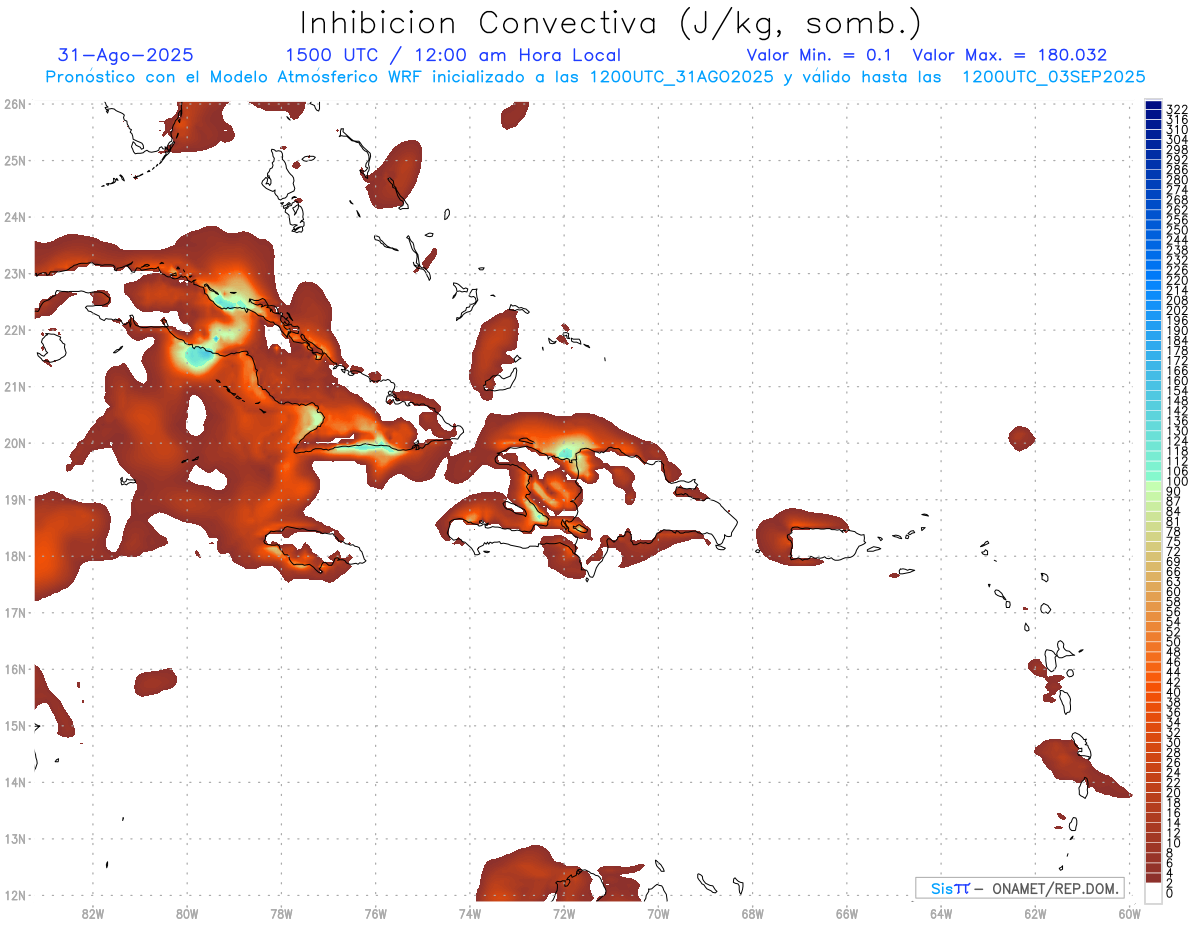Click the "60W" longitude label
The image size is (1200, 927).
[1130, 912]
